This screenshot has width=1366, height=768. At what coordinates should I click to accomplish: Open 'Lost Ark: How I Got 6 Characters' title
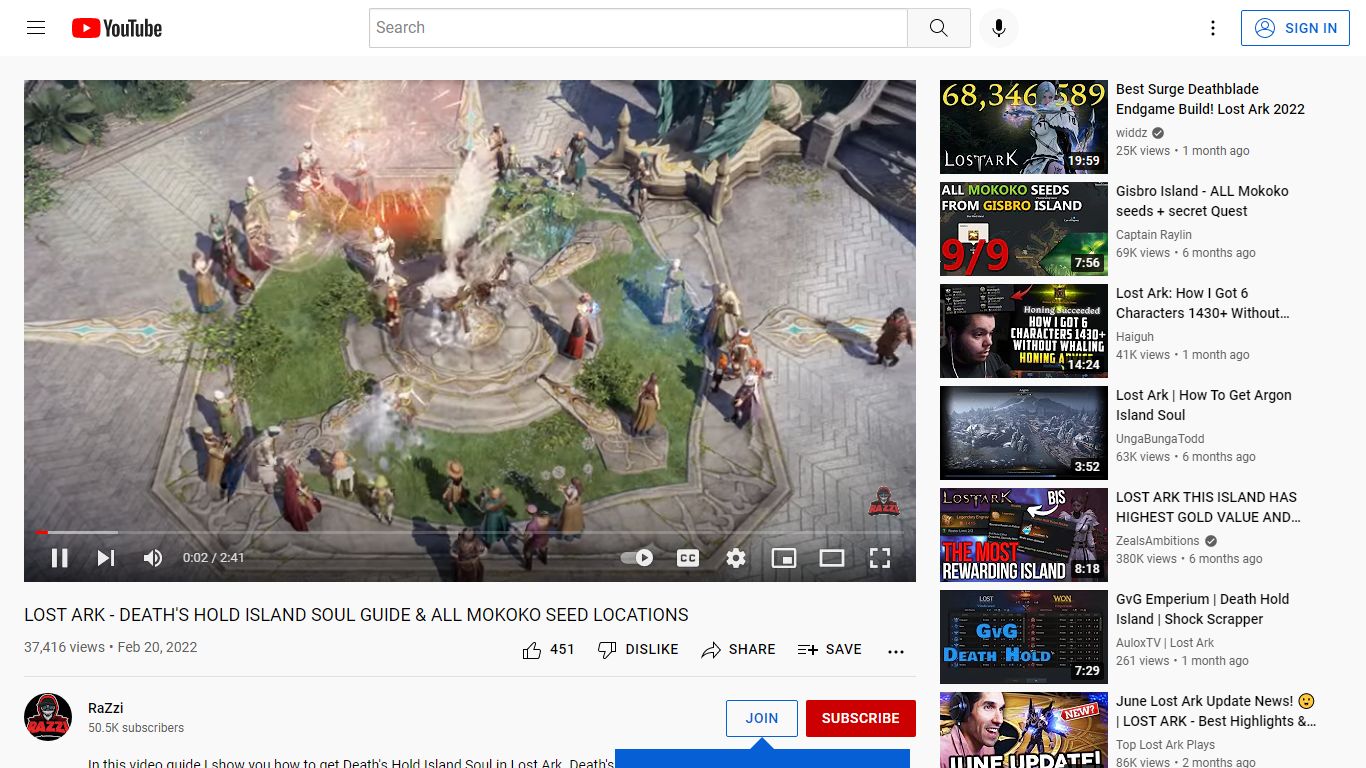coord(1203,303)
